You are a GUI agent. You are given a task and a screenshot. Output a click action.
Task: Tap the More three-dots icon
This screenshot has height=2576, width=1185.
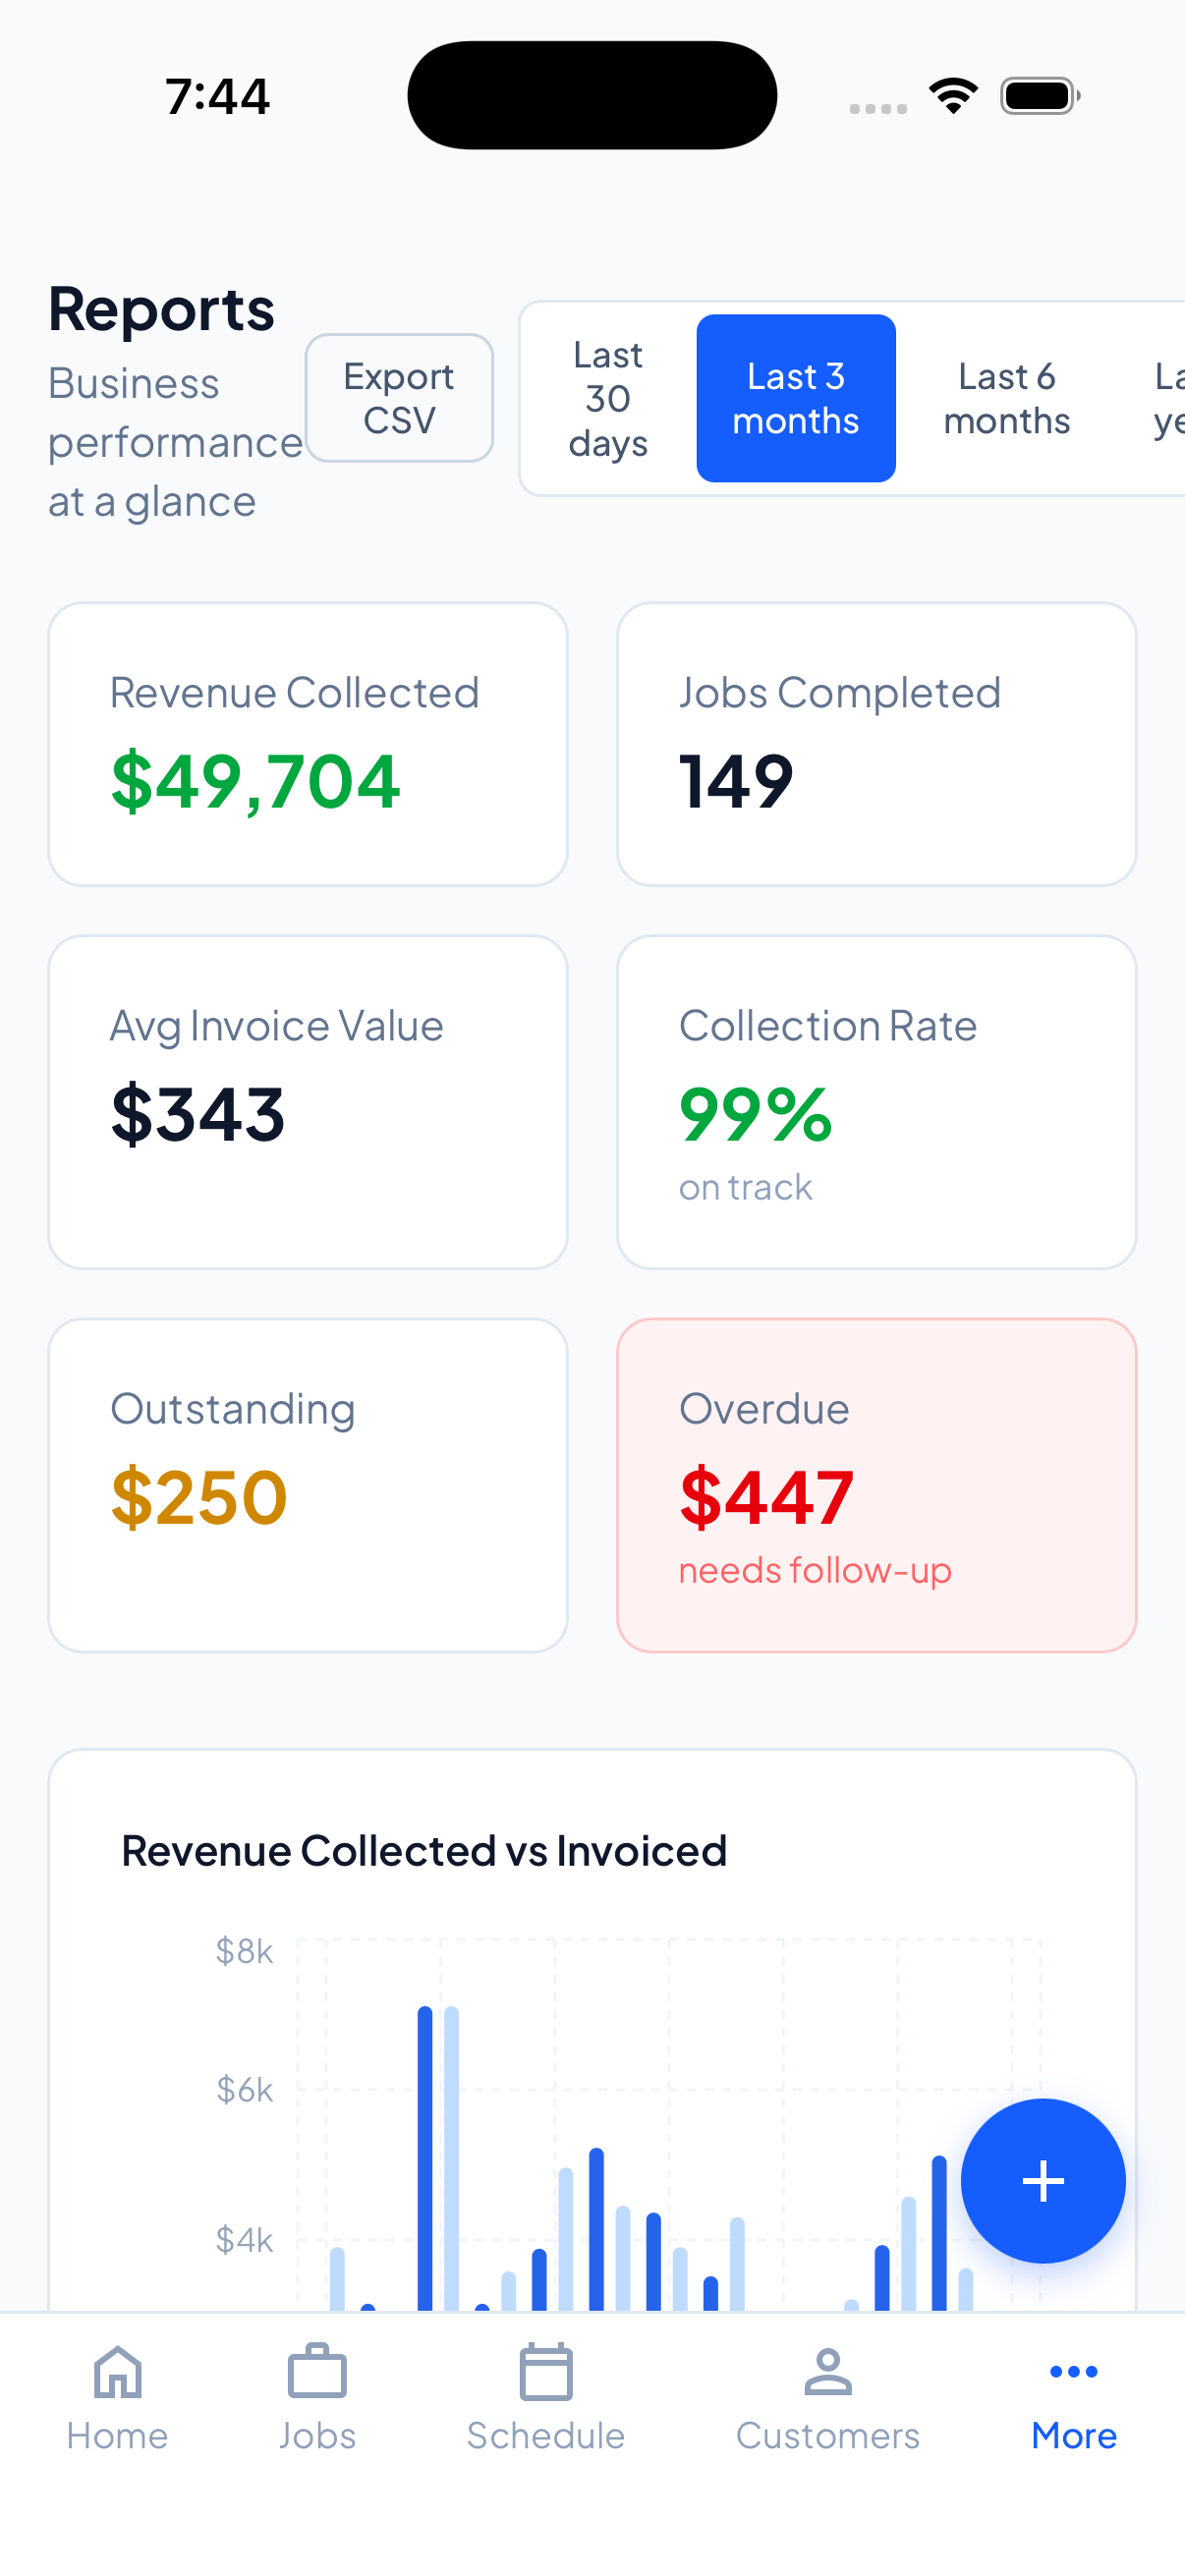pos(1073,2372)
